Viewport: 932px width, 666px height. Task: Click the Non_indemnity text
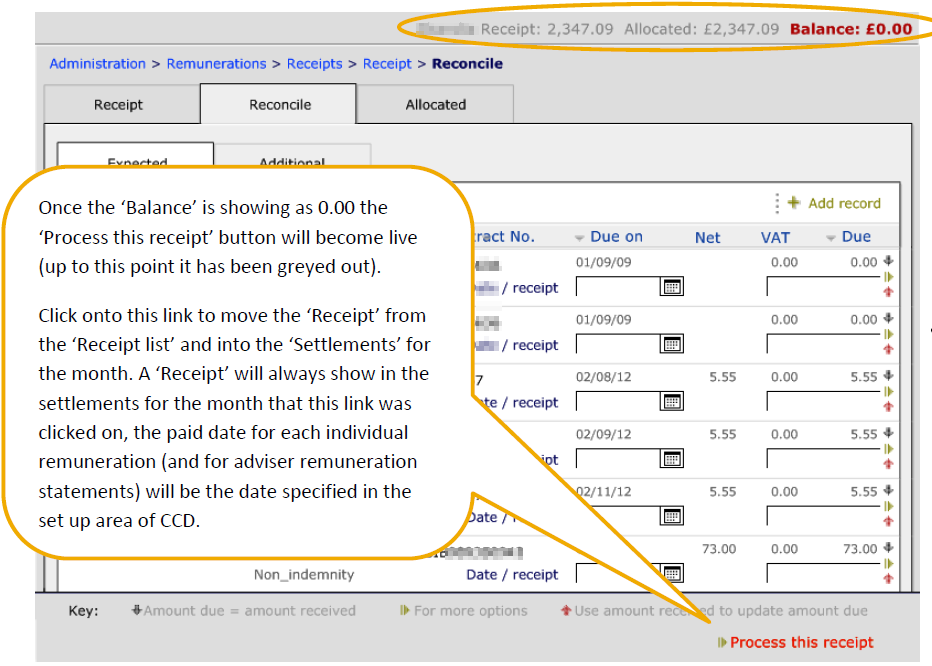tap(304, 574)
